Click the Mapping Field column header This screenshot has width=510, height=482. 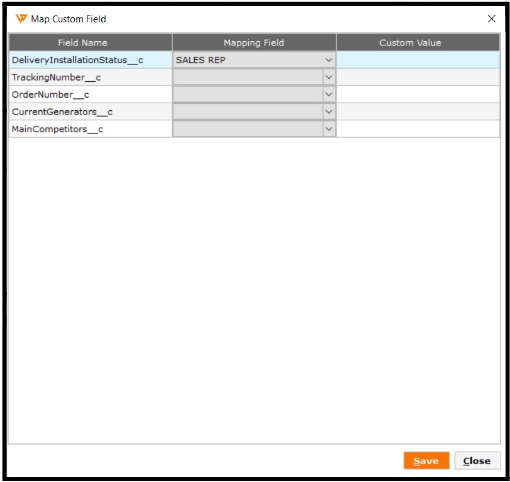click(x=254, y=43)
